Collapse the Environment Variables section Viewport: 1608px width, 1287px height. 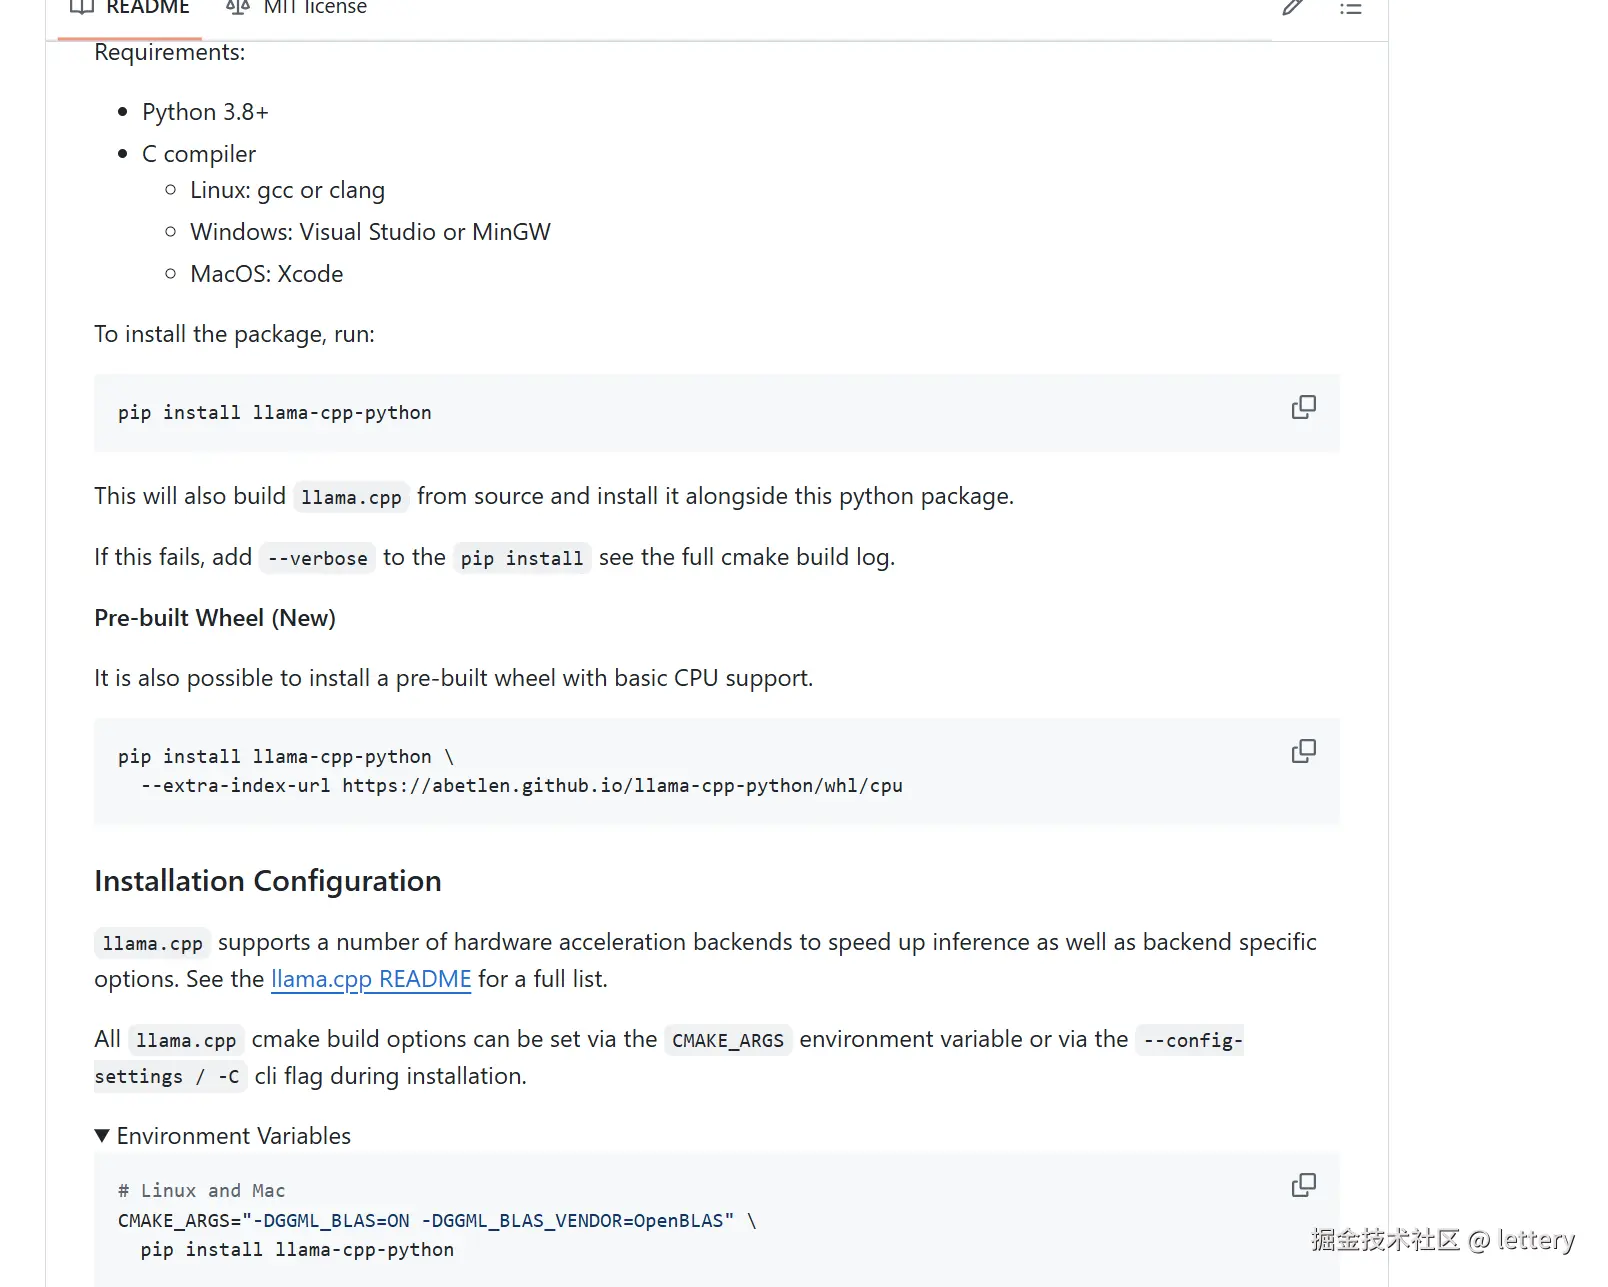pos(102,1136)
